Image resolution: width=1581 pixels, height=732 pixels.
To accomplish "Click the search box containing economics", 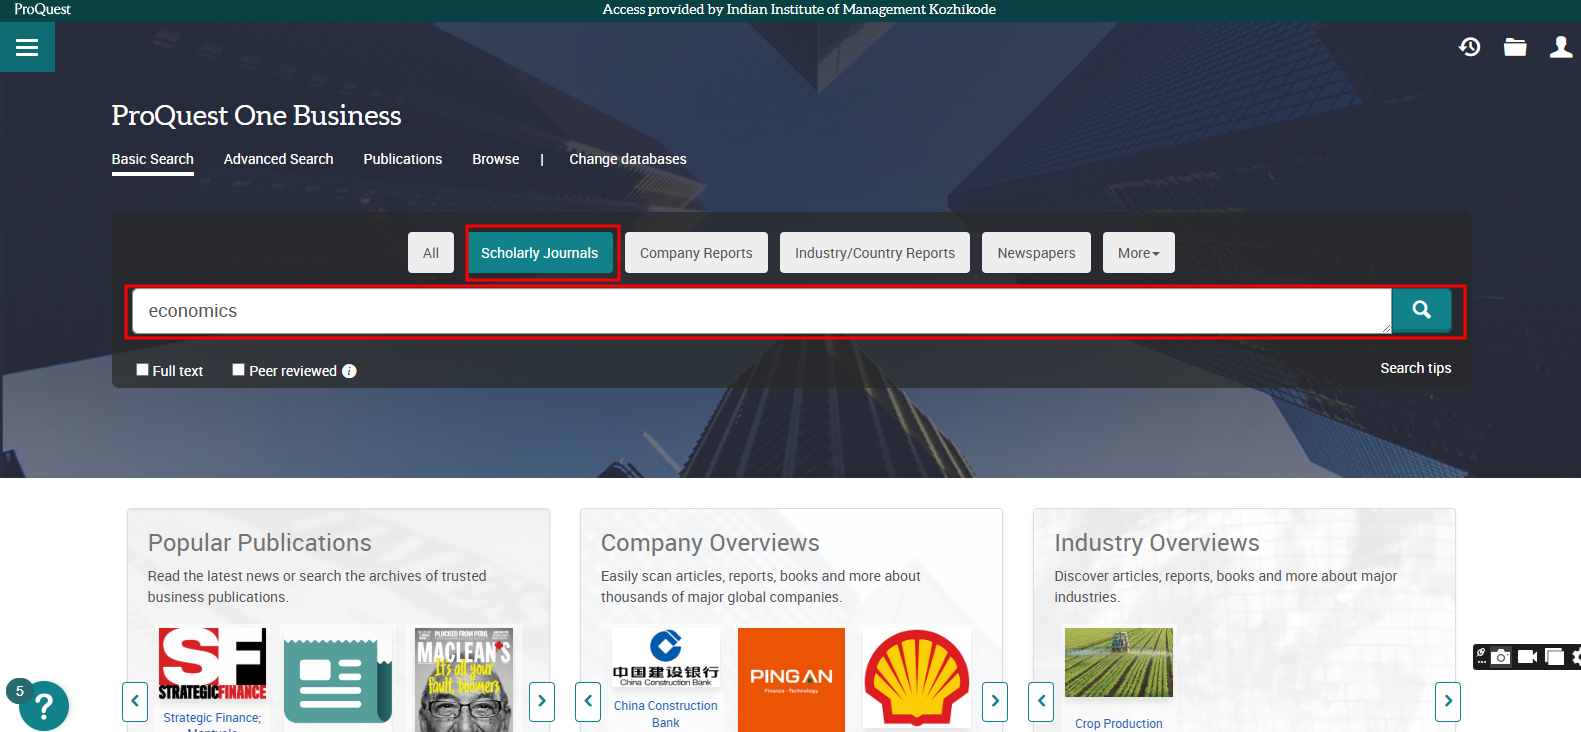I will coord(760,311).
